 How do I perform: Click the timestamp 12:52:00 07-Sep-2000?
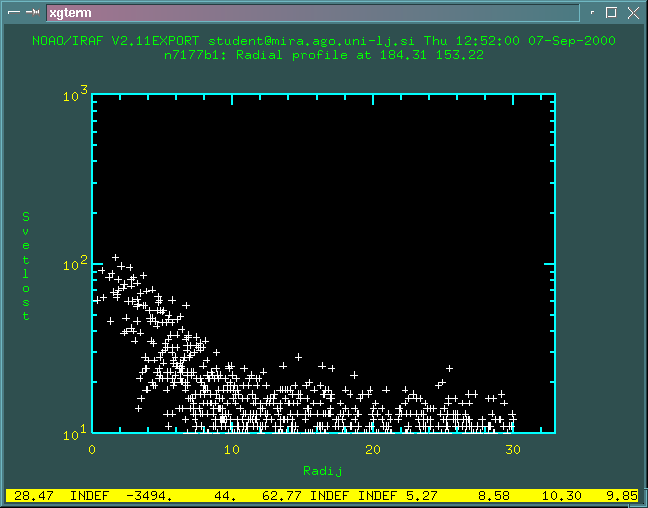tap(536, 41)
